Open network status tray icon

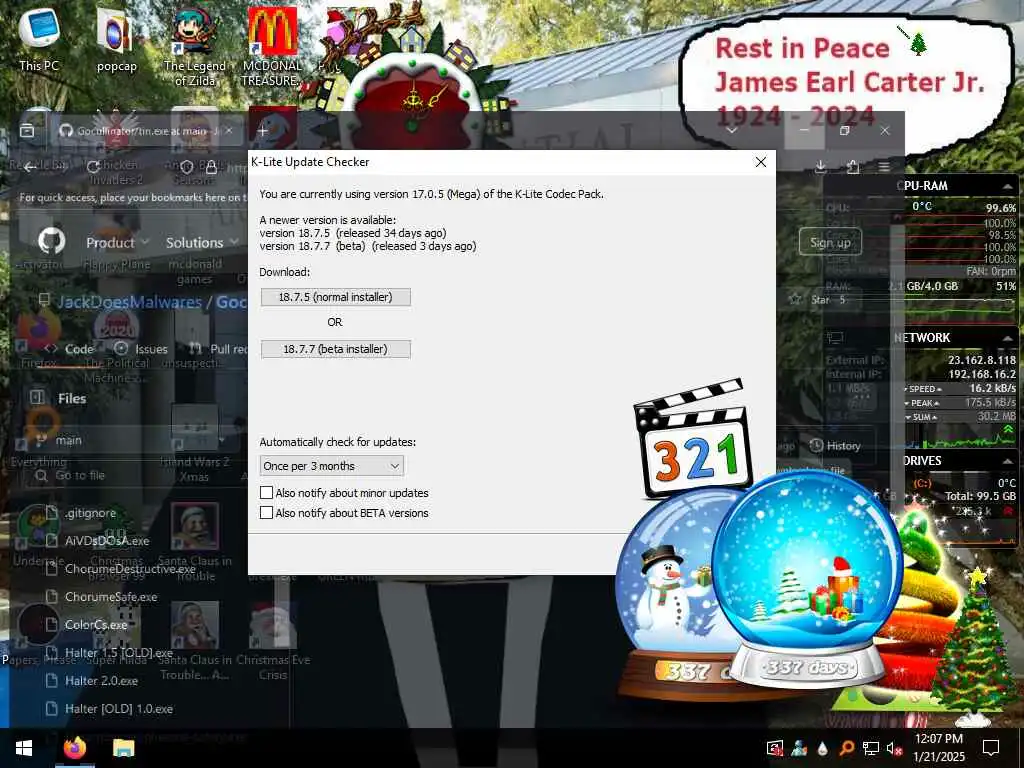[870, 748]
